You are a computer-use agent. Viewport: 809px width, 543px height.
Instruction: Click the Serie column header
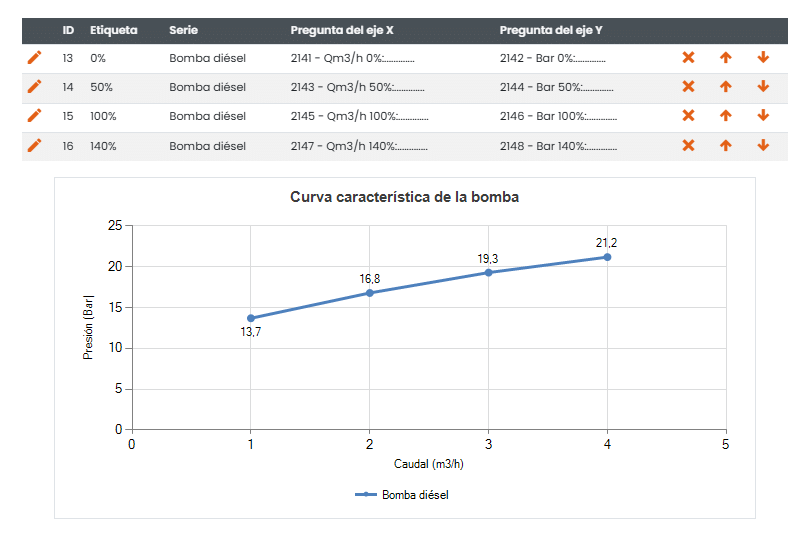coord(183,30)
